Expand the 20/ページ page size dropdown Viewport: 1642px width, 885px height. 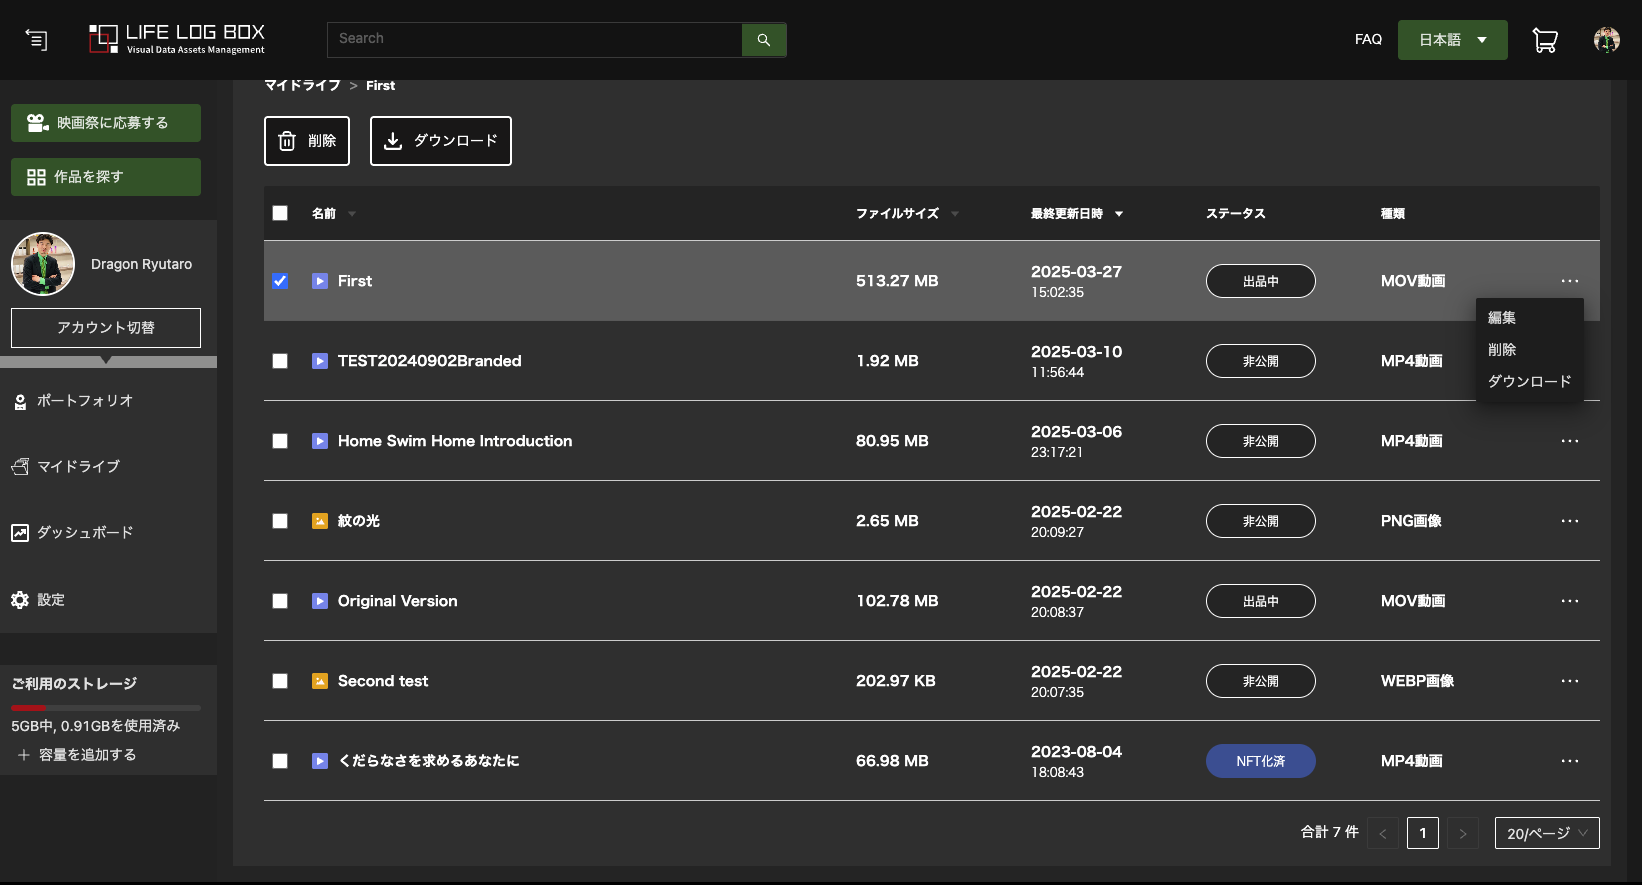tap(1546, 833)
